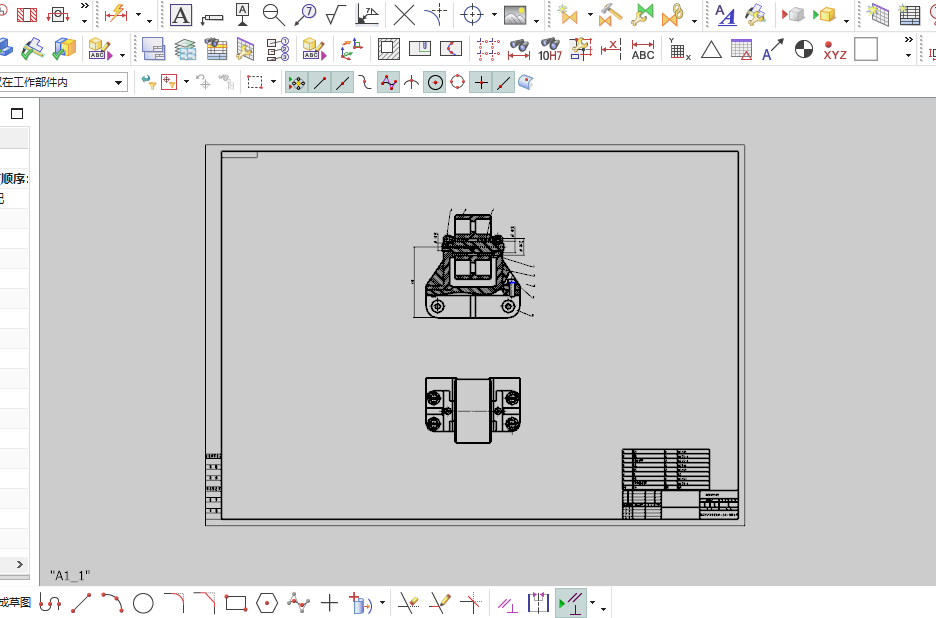Viewport: 936px width, 618px height.
Task: Choose the Rectangle sketch tool
Action: (236, 603)
